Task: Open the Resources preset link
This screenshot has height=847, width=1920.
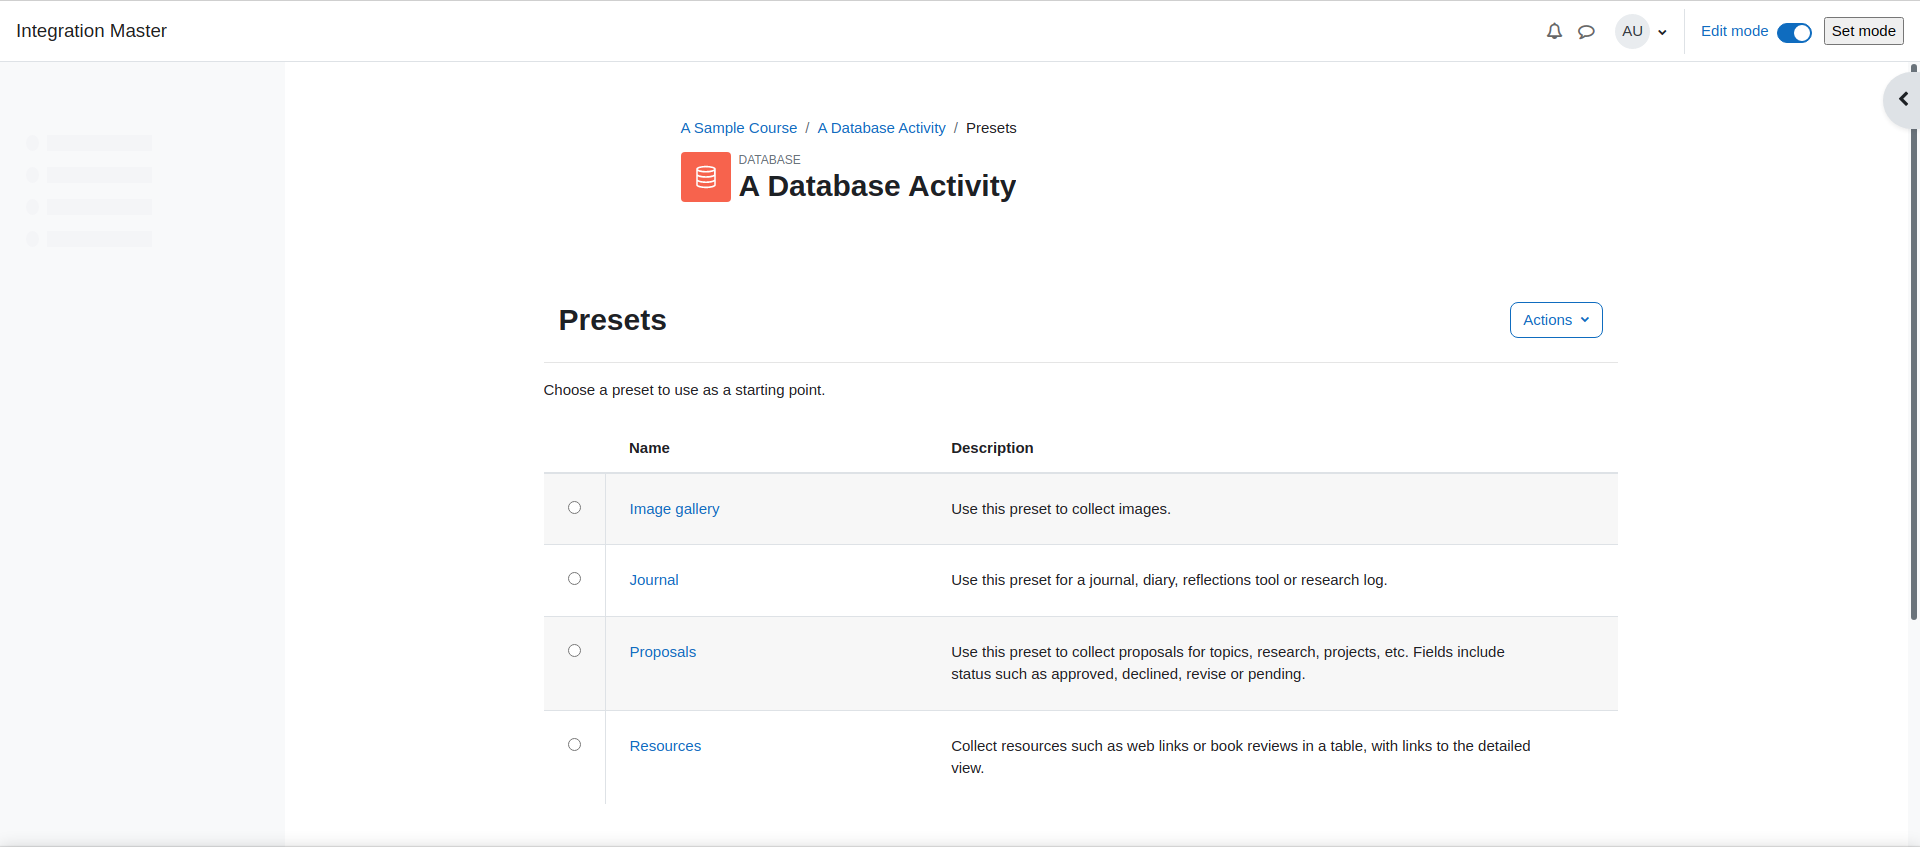Action: click(665, 746)
